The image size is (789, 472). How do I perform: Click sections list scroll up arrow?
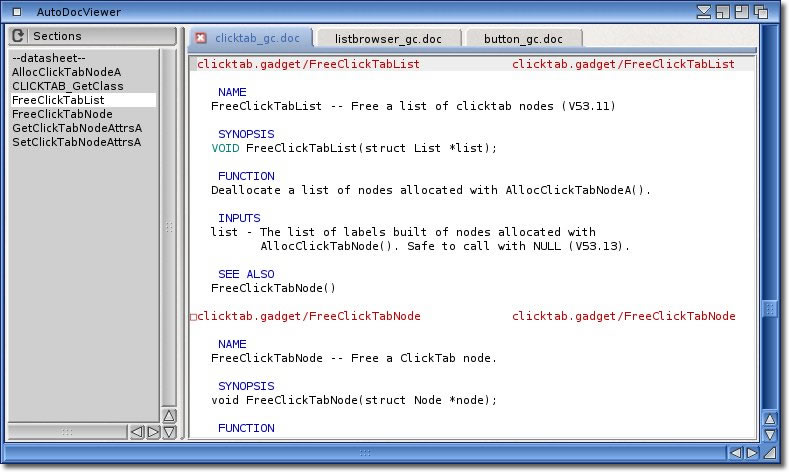(169, 415)
